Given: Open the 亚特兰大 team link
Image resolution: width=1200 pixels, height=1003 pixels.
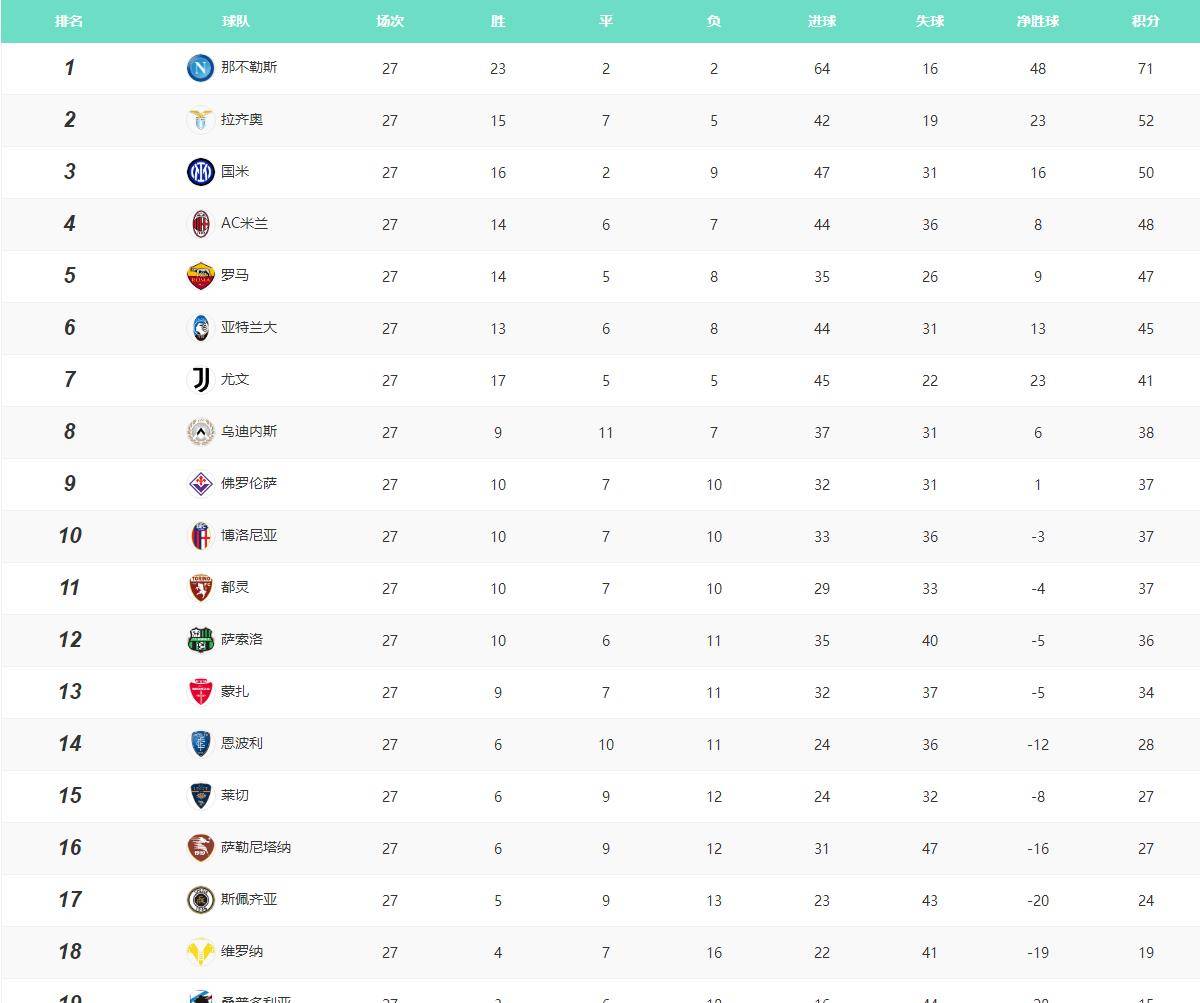Looking at the screenshot, I should tap(249, 327).
